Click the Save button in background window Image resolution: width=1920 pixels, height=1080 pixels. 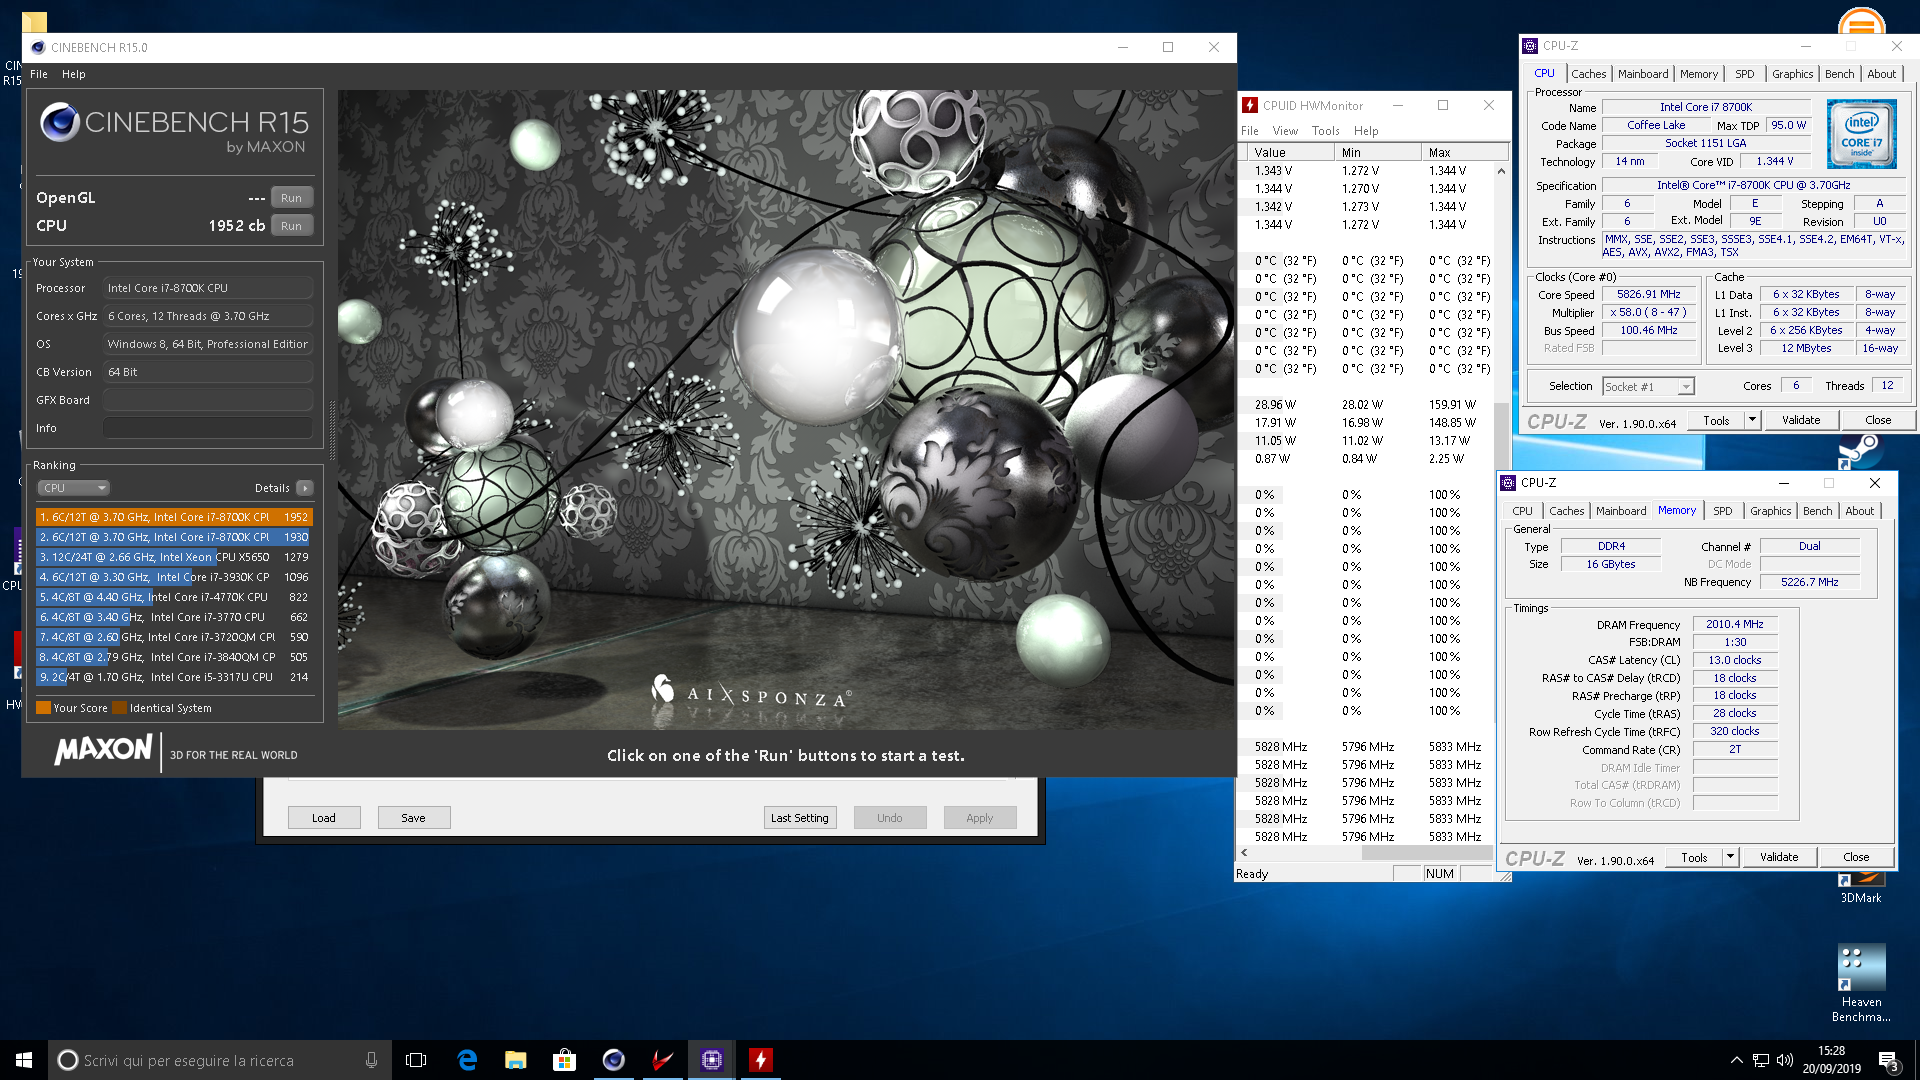click(414, 818)
